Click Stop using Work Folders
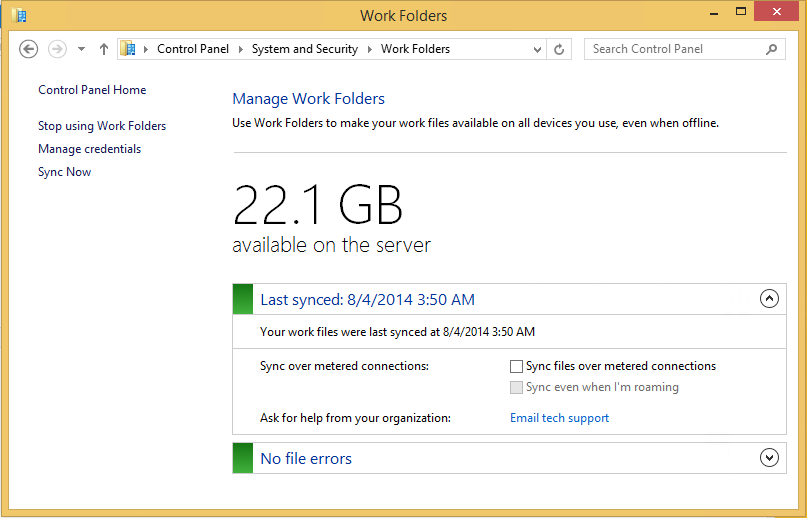 (x=102, y=126)
